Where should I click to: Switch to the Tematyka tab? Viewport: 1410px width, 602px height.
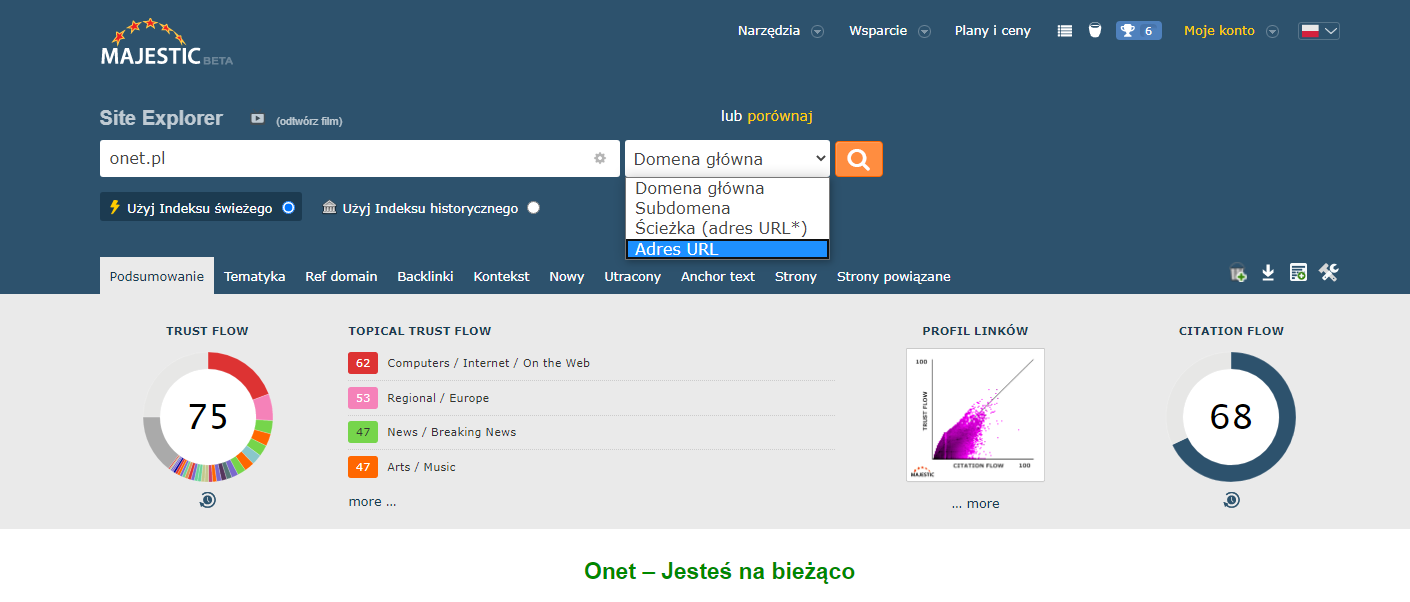255,276
